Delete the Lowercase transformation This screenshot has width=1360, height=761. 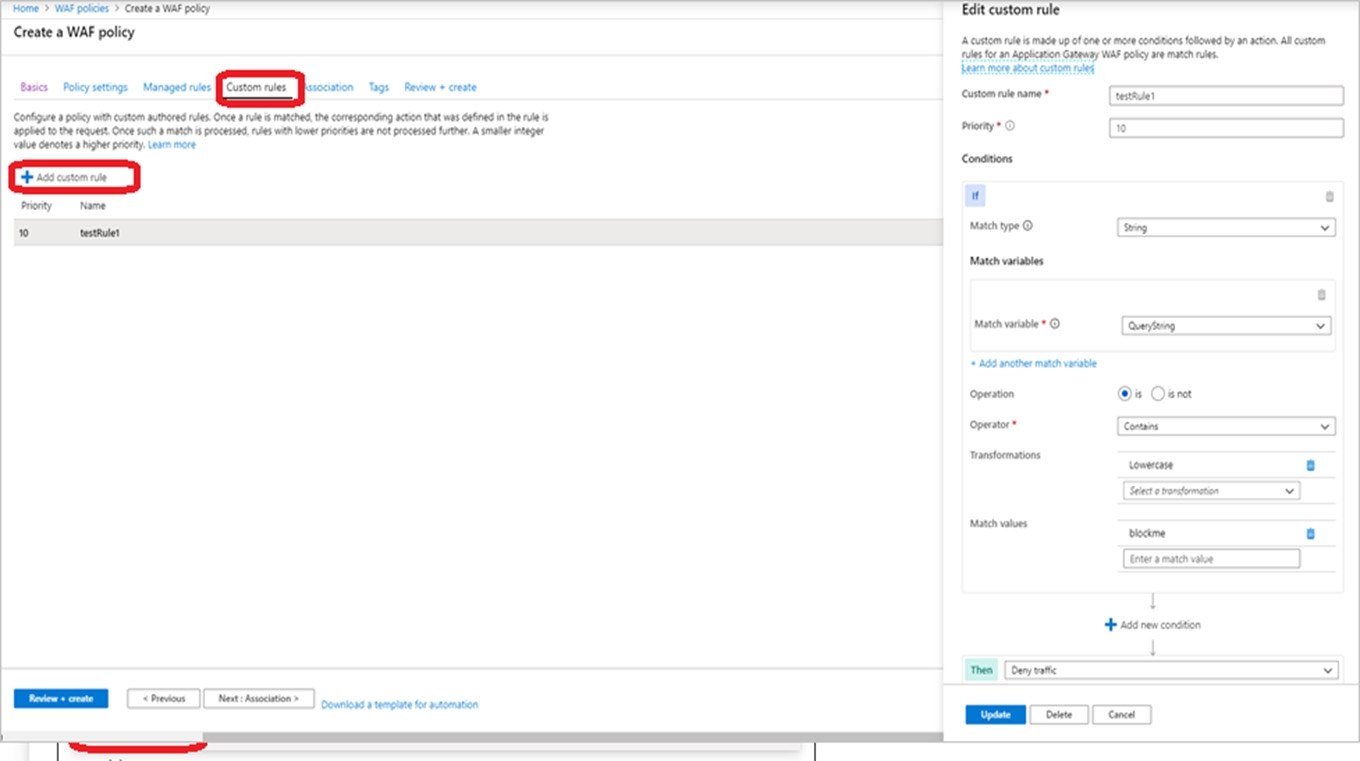coord(1310,465)
